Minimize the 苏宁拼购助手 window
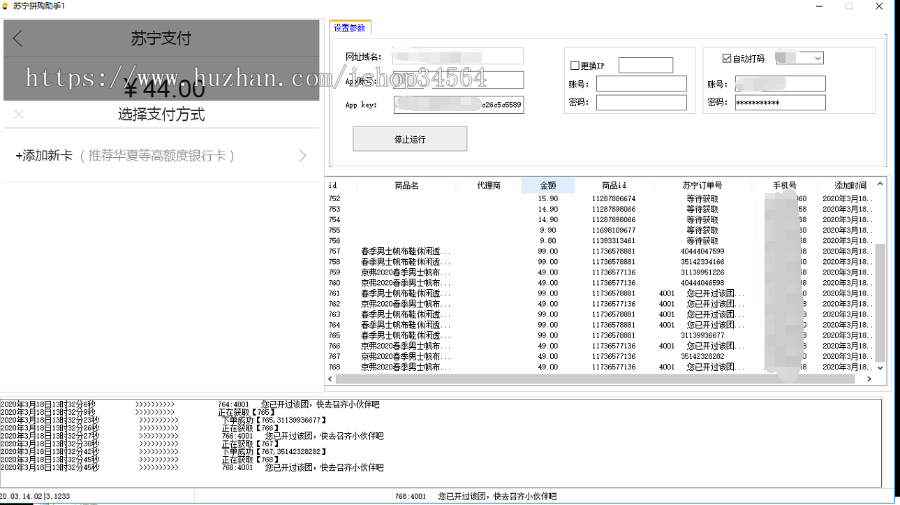 819,6
